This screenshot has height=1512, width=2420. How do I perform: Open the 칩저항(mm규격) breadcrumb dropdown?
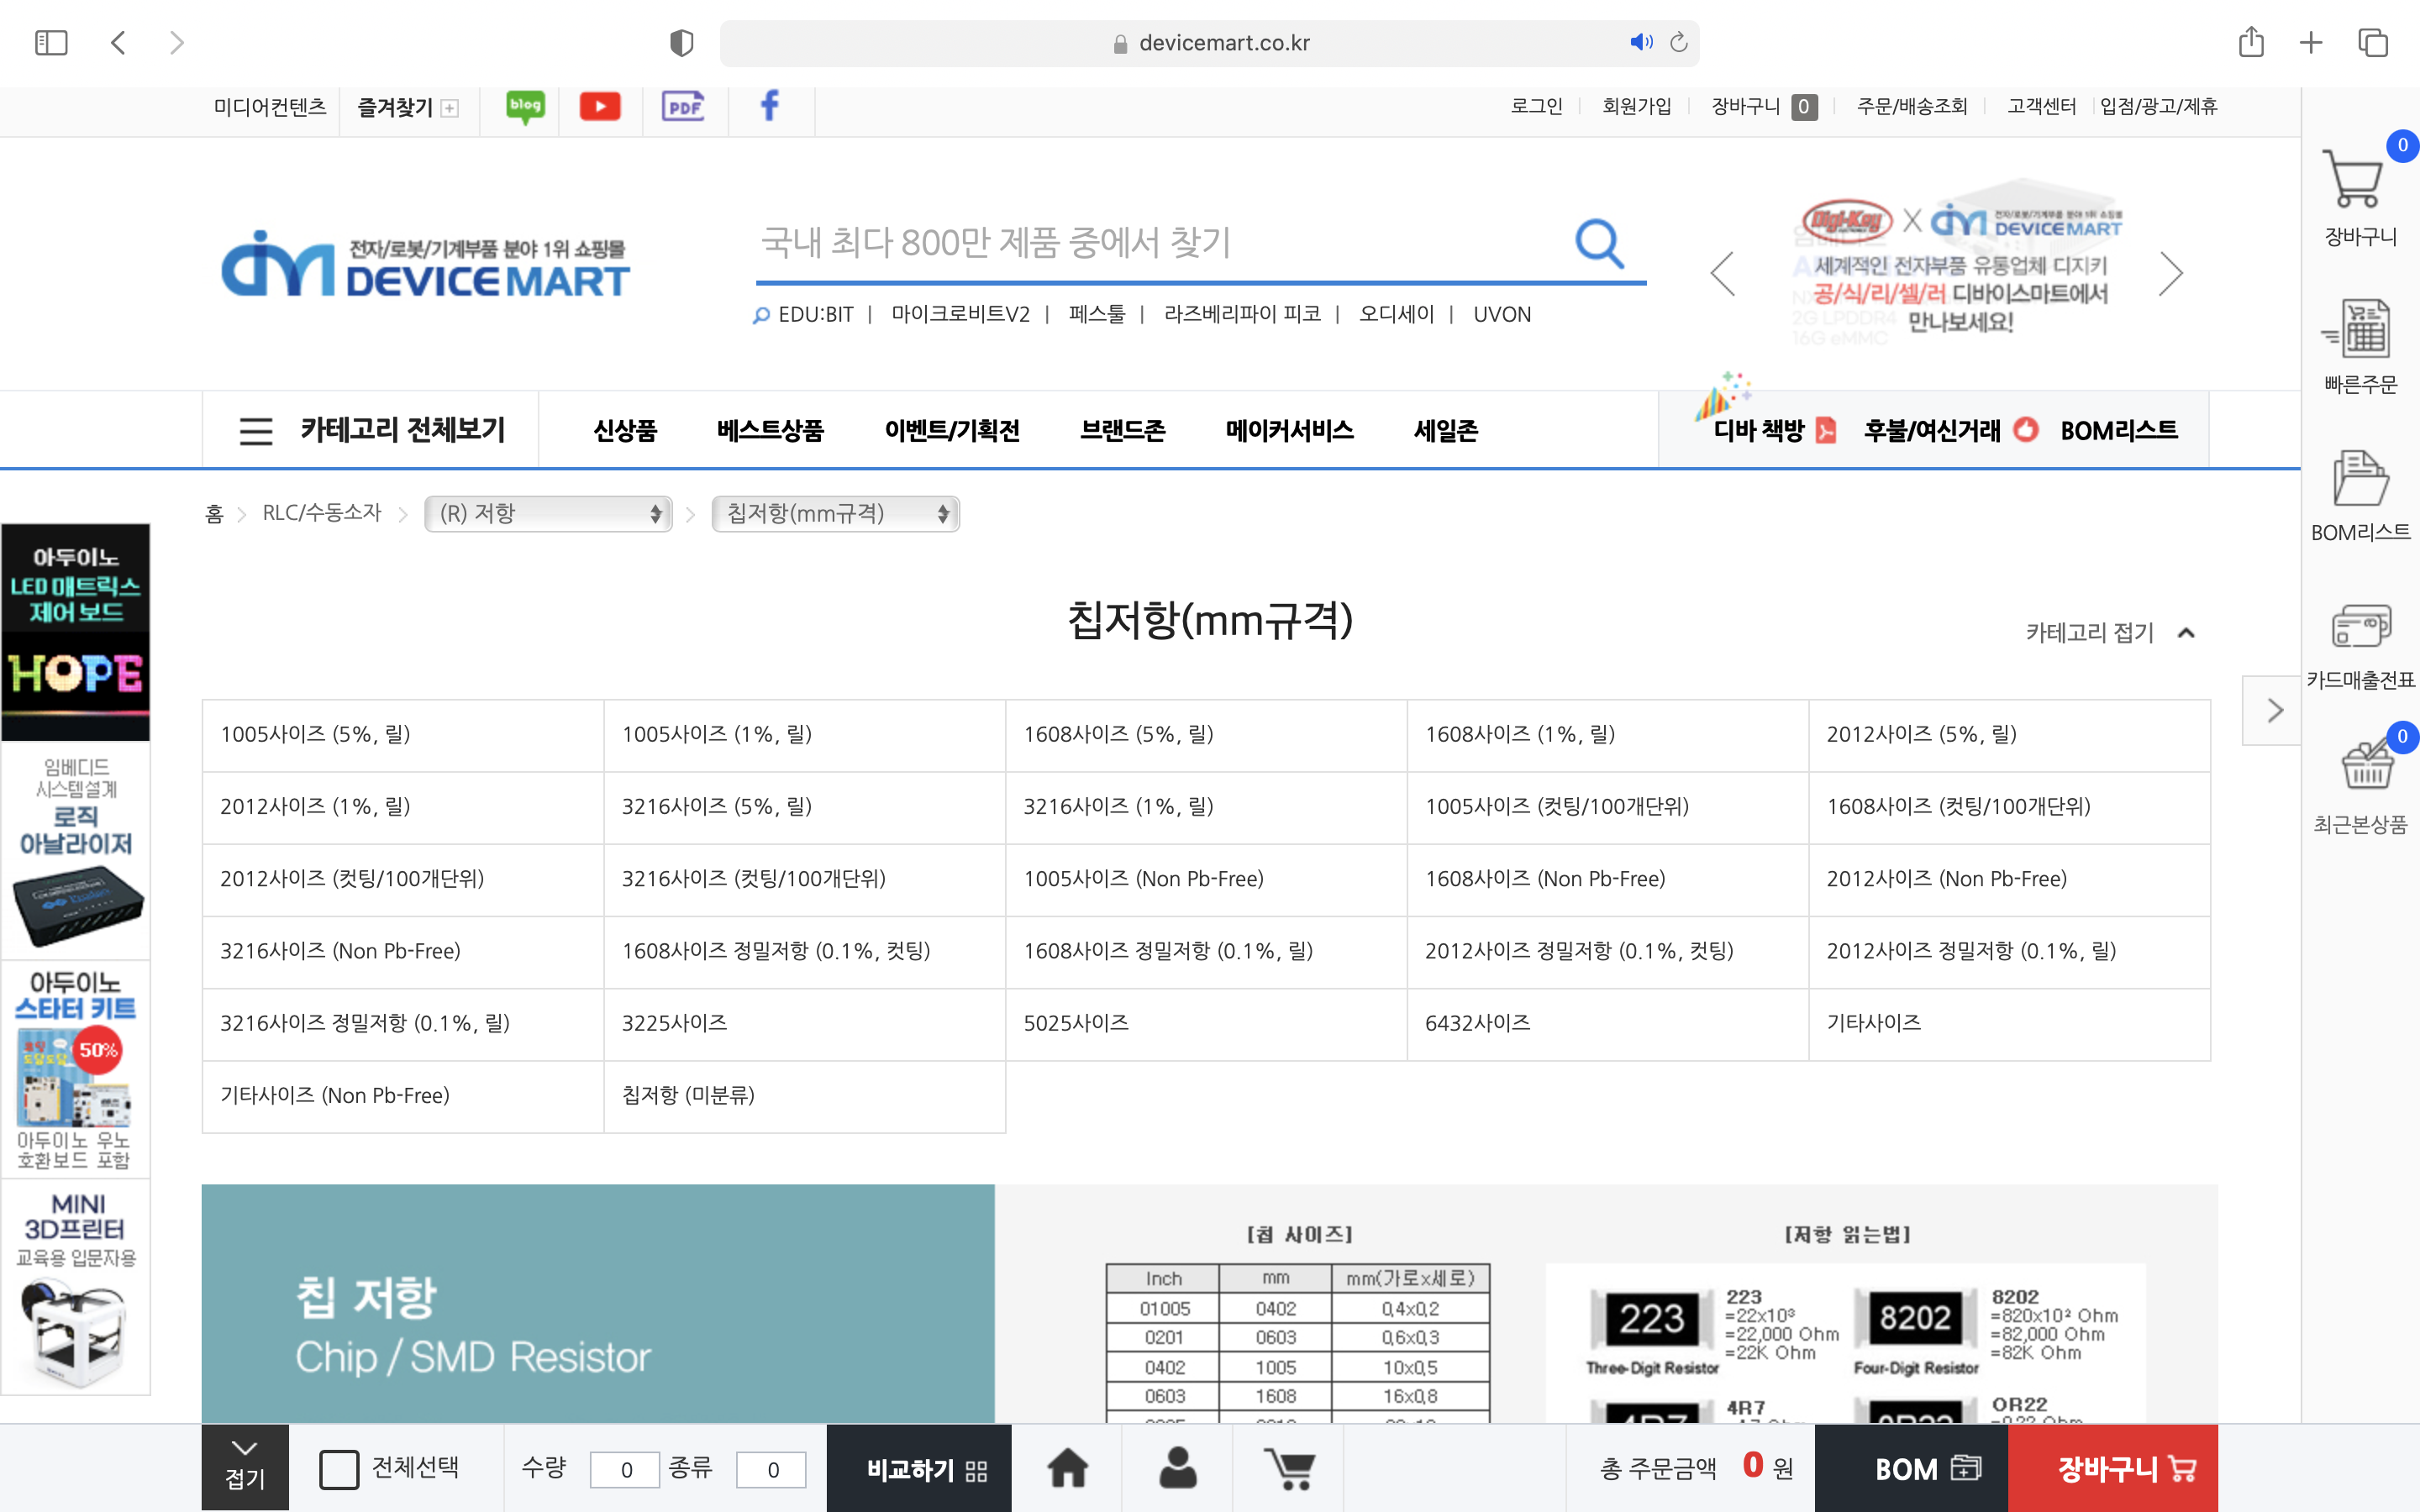click(835, 514)
